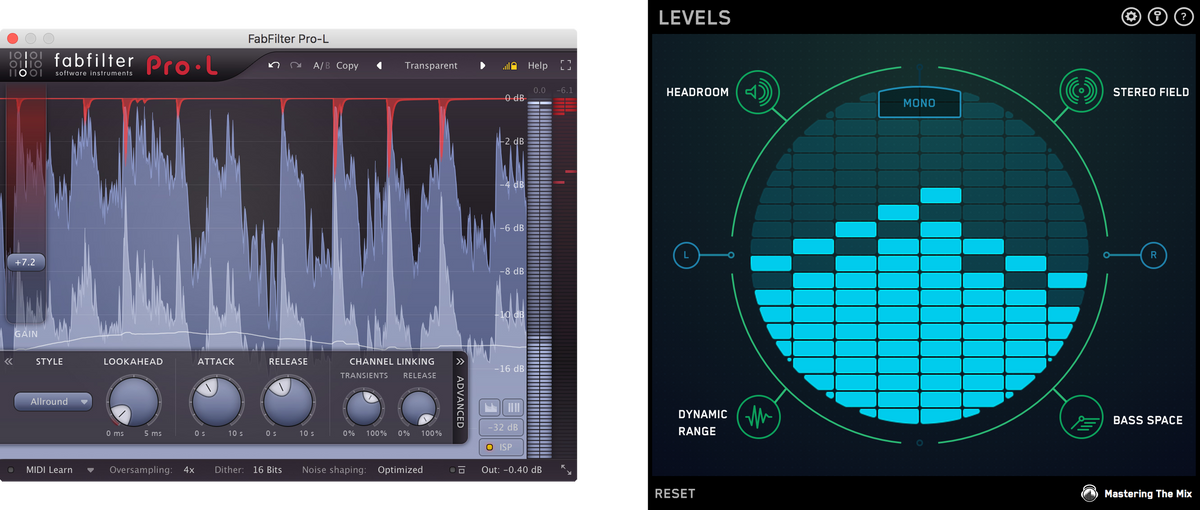The image size is (1200, 510).
Task: Click the ADVANCED vertical label
Action: [460, 400]
